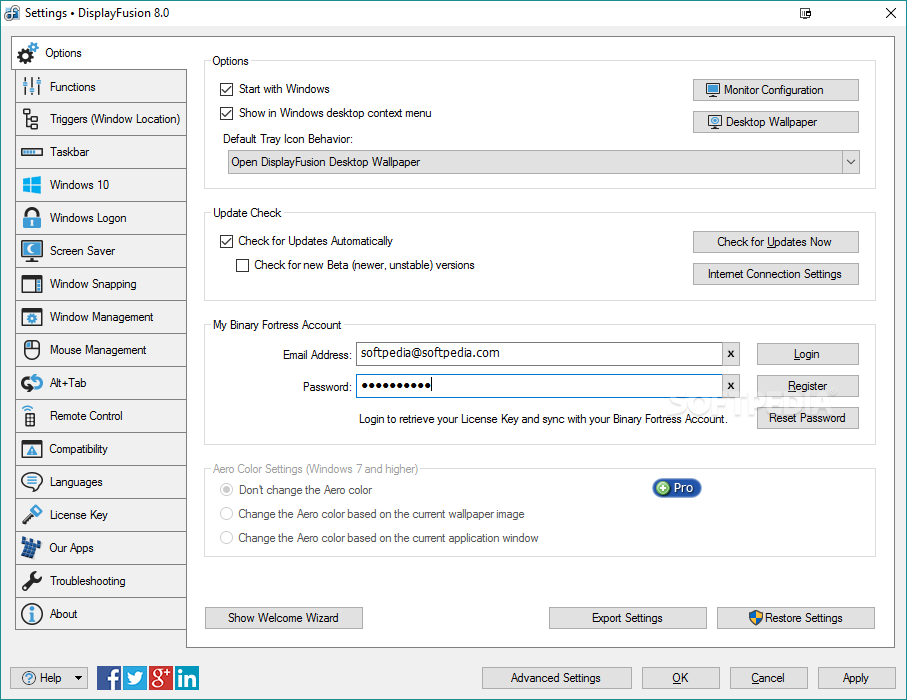
Task: Open the Troubleshooting tab
Action: (101, 581)
